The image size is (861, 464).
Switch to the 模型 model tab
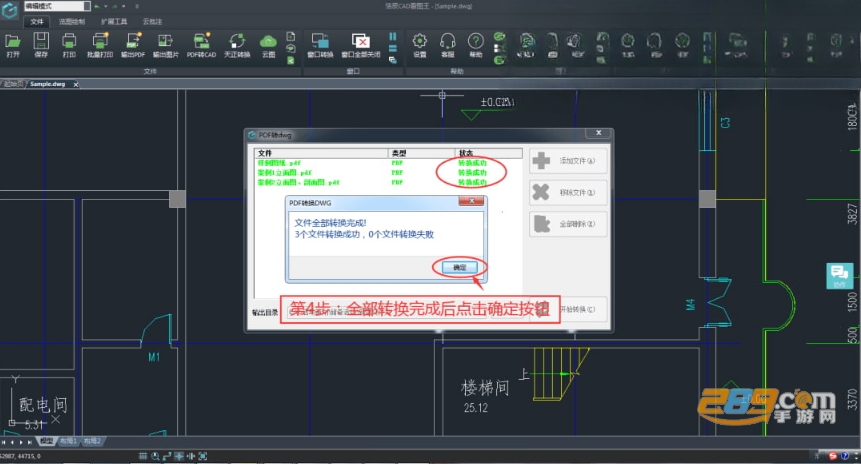(47, 441)
